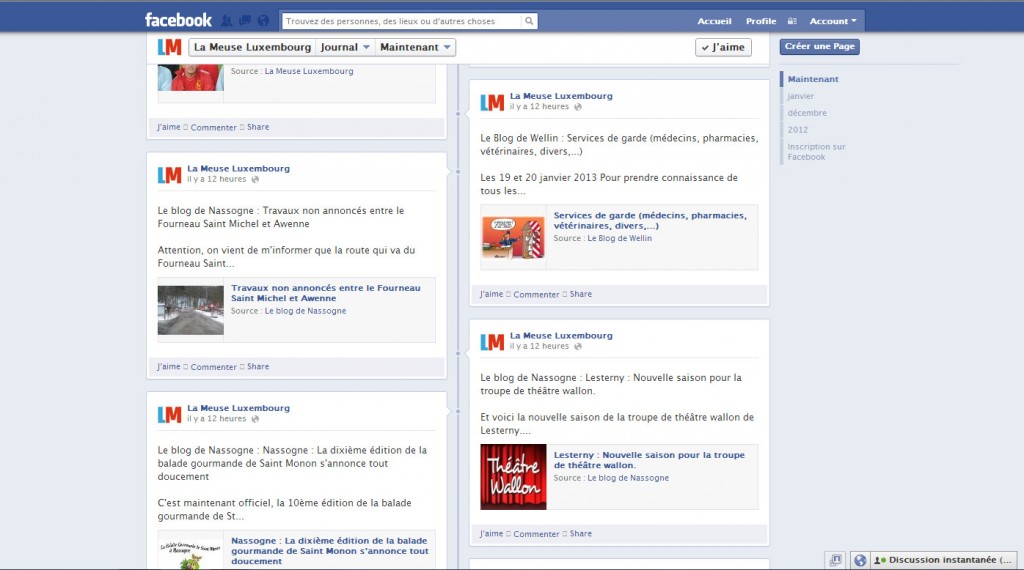Click the LM page logo in header
The width and height of the screenshot is (1024, 570).
(x=169, y=47)
